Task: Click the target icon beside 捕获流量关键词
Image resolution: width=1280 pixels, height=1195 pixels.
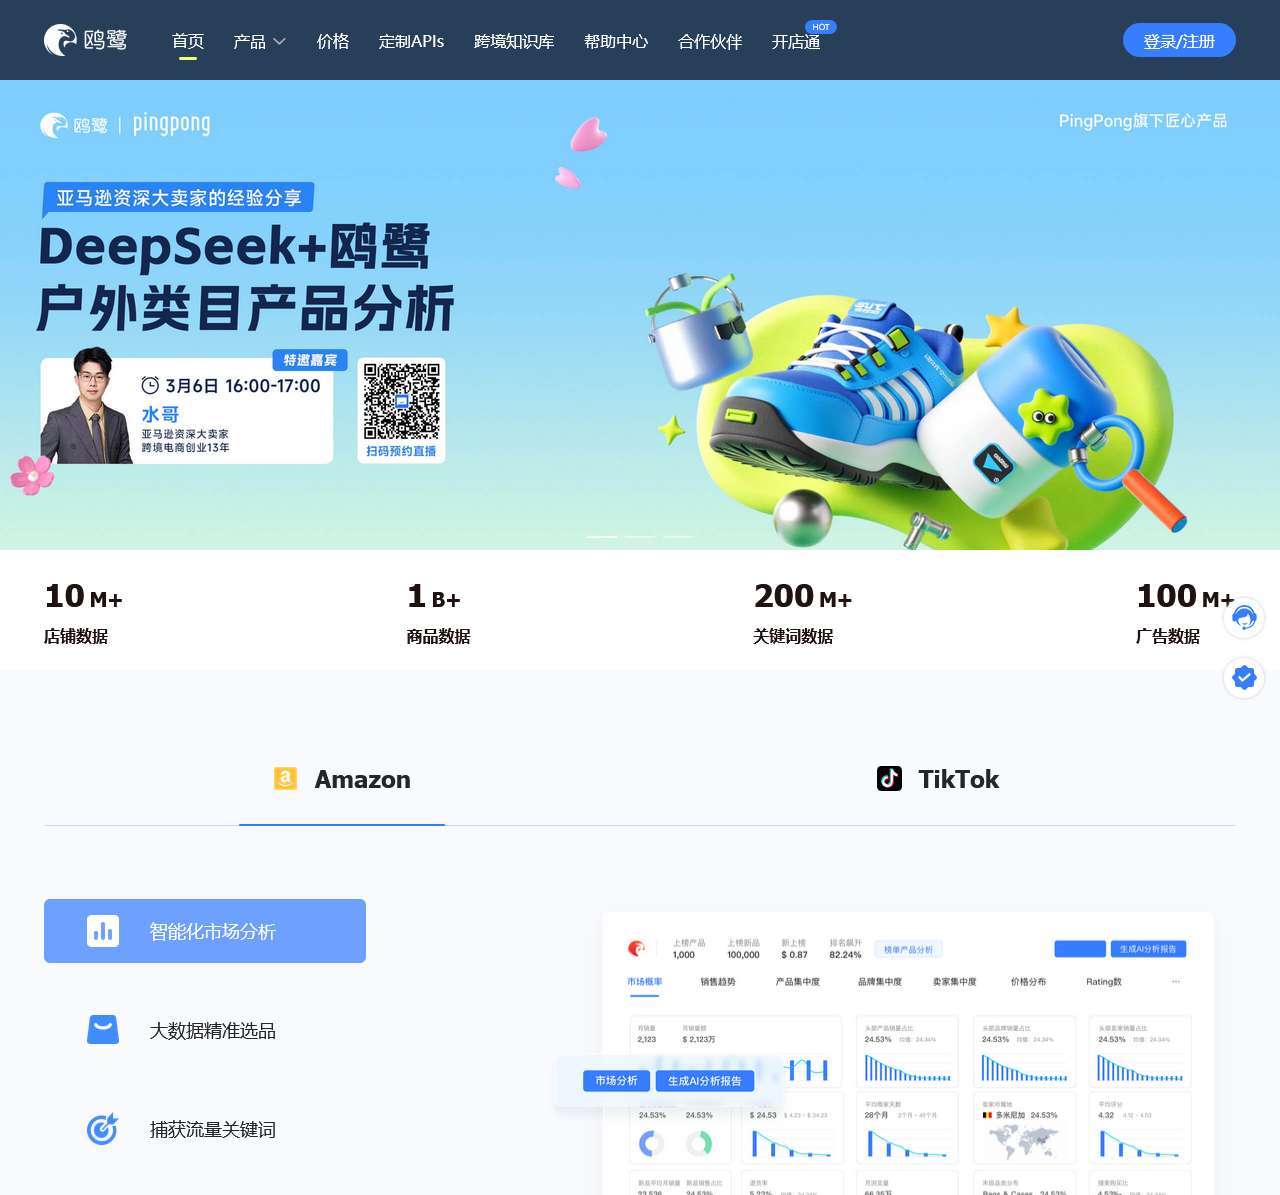Action: 103,1128
